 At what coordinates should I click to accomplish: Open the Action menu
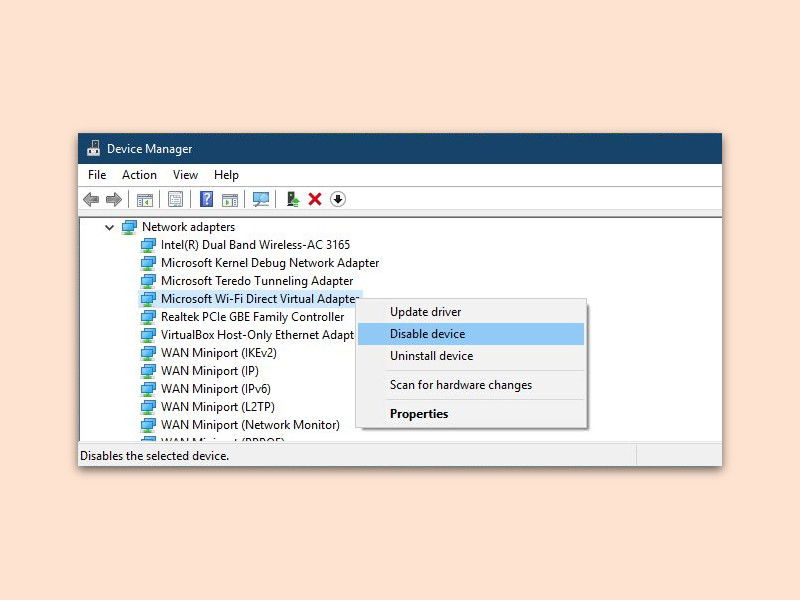click(x=139, y=175)
